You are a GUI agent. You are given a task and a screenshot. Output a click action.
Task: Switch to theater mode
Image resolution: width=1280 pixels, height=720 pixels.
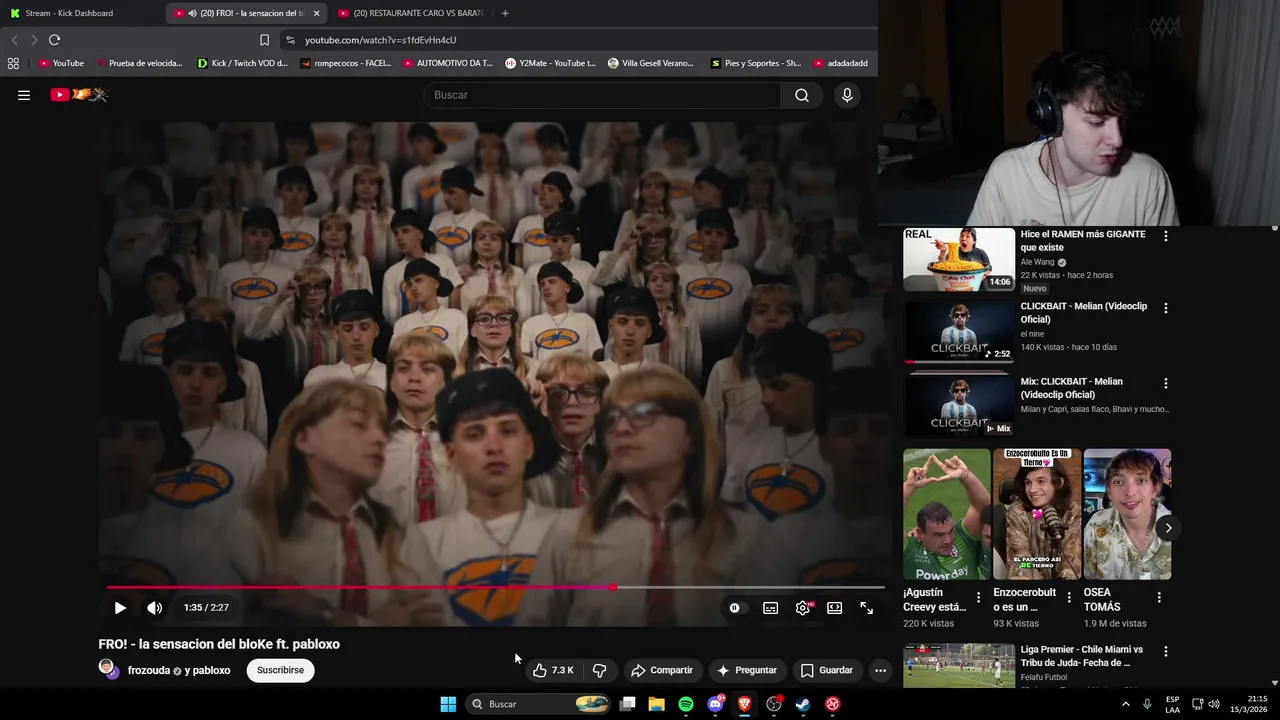point(834,607)
